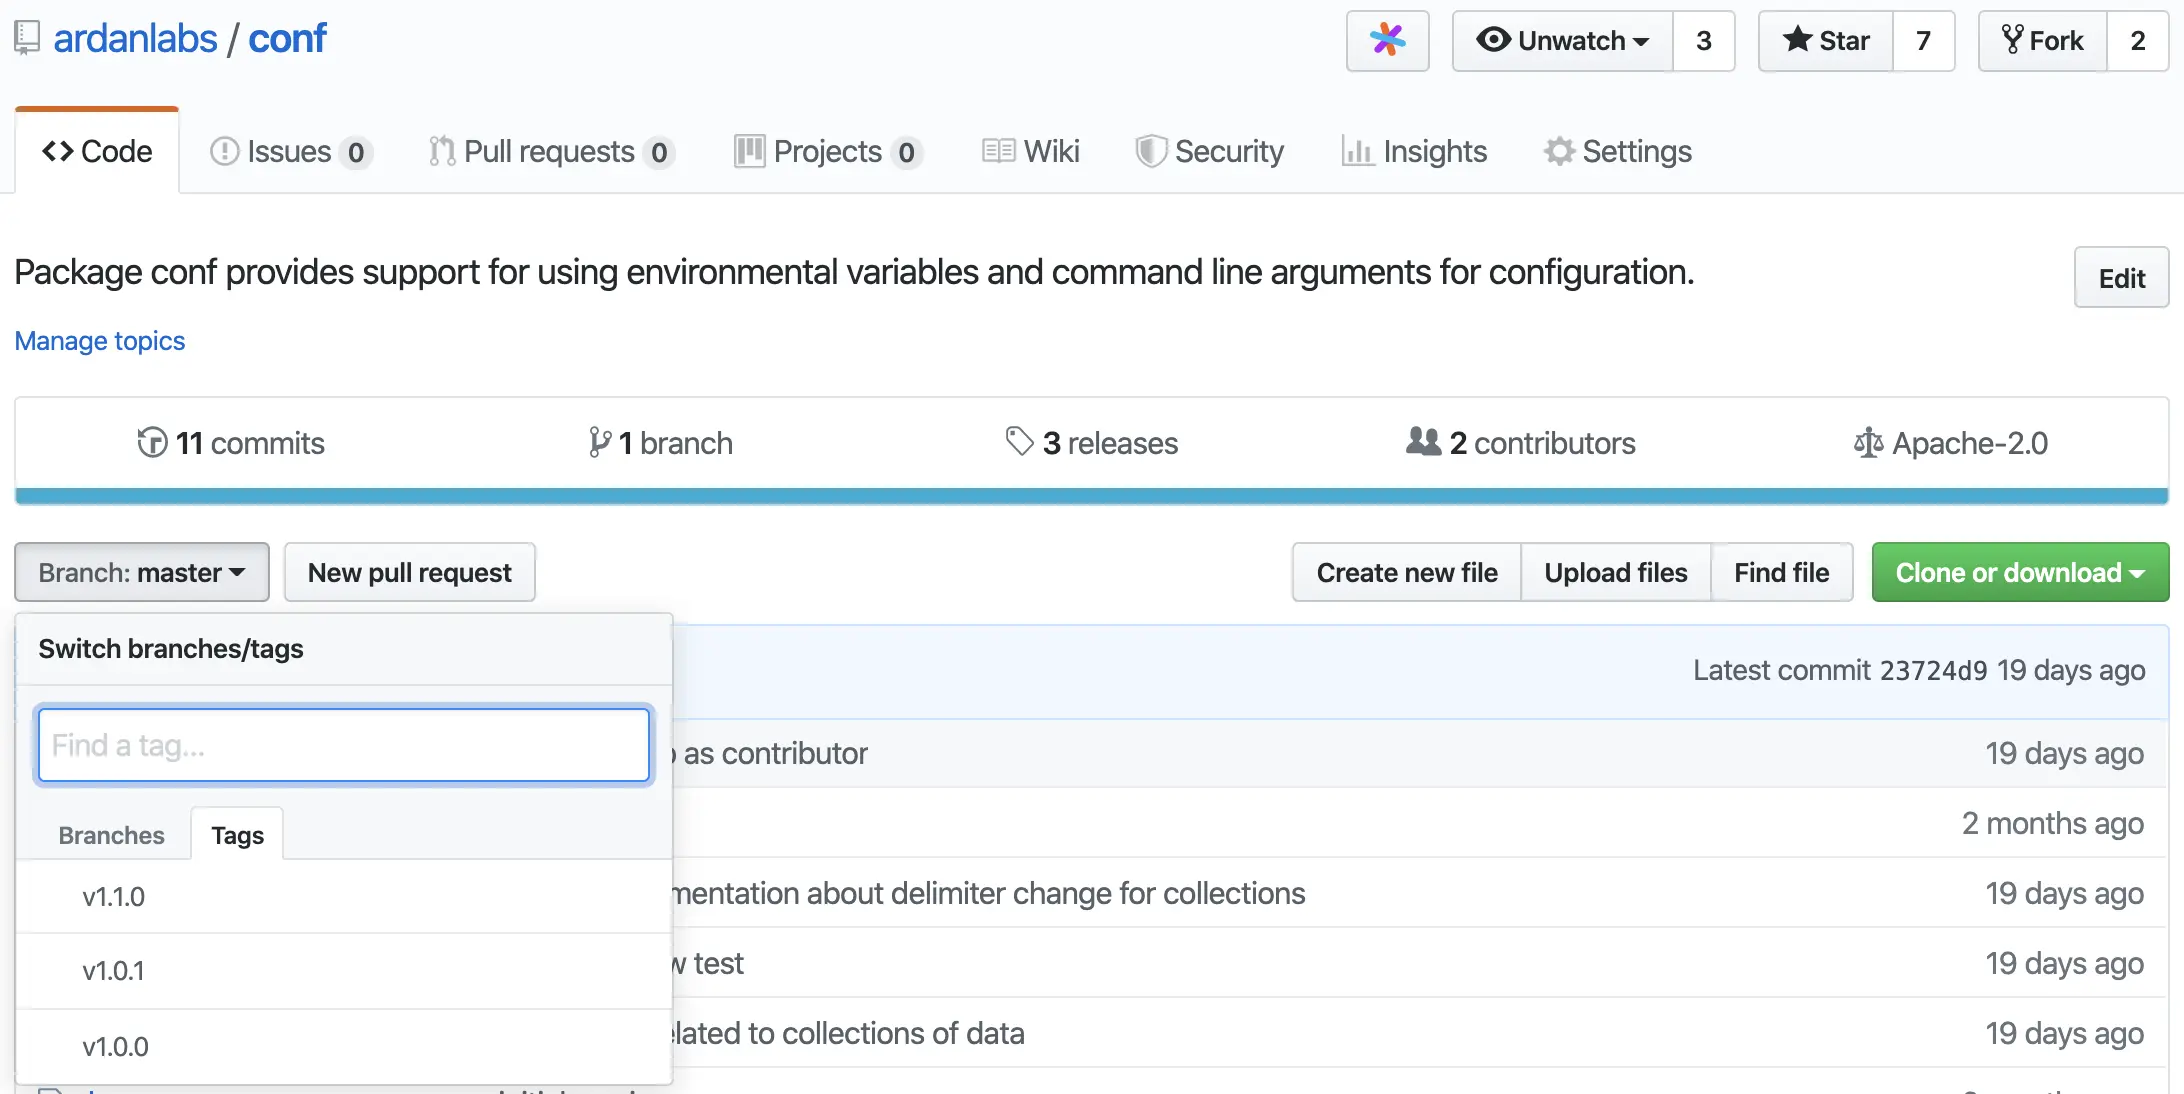
Task: Click the watchers count 3
Action: pyautogui.click(x=1704, y=41)
